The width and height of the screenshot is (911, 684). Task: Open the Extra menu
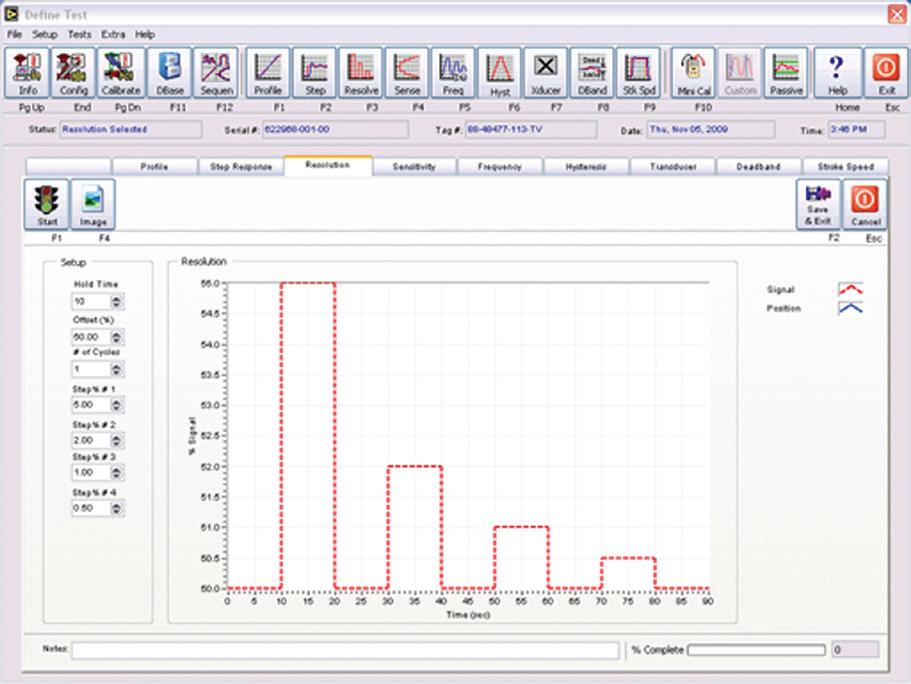[x=113, y=34]
